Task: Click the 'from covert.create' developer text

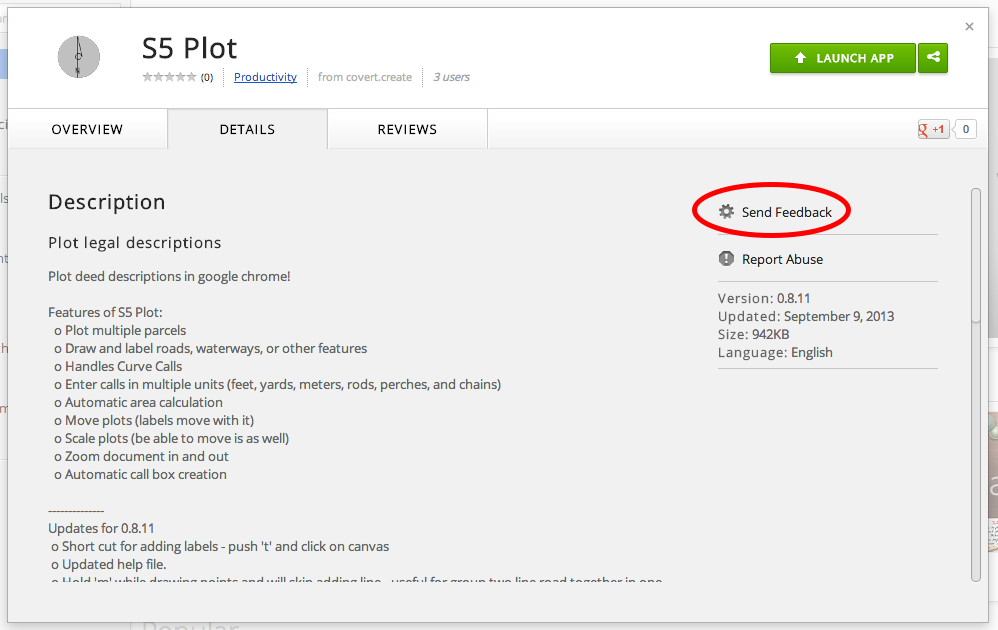Action: point(365,77)
